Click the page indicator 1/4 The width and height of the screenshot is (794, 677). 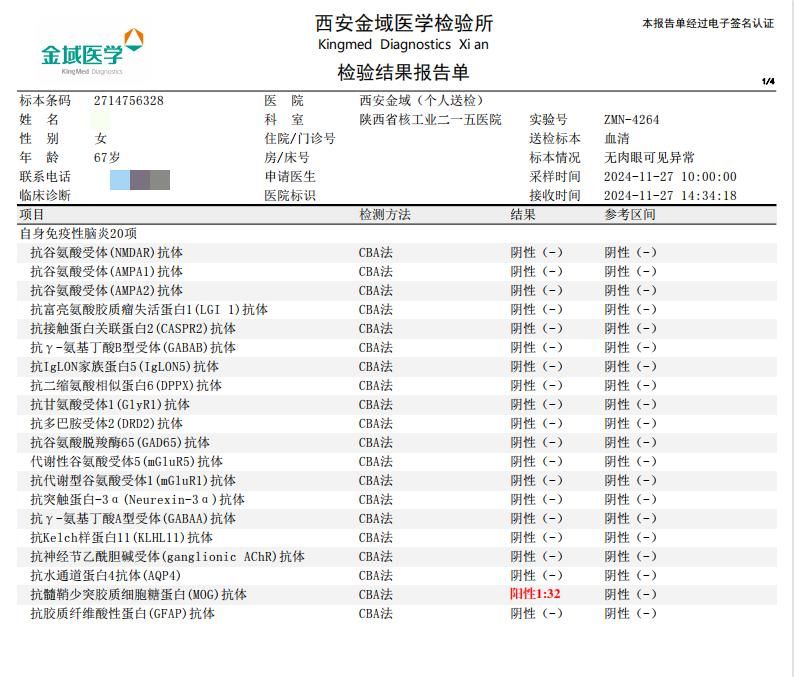[x=768, y=81]
